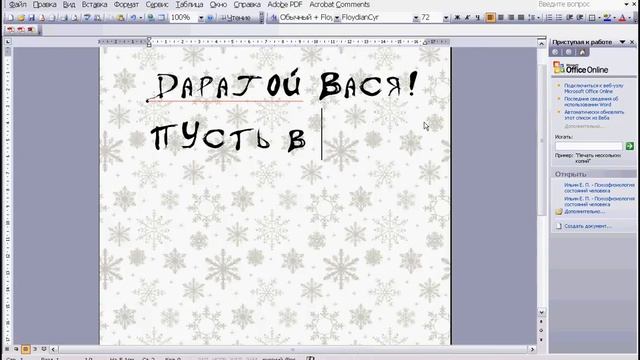Click the Save diskette icon

click(31, 18)
